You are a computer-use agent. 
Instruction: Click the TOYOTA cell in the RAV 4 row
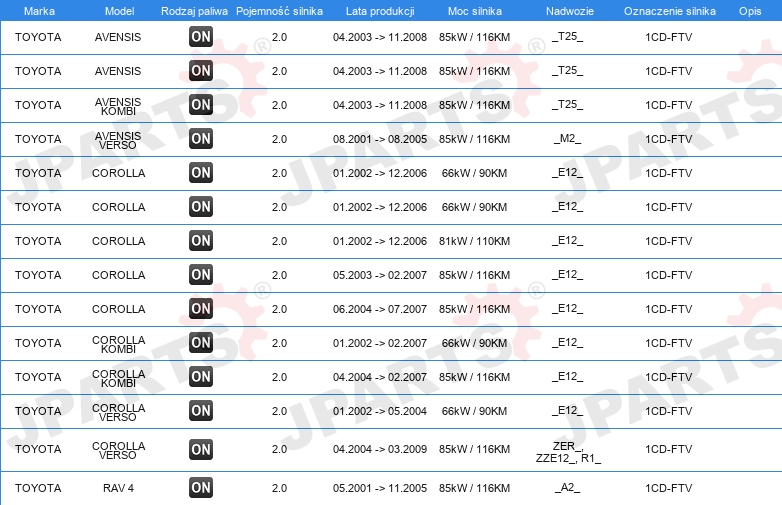click(38, 488)
